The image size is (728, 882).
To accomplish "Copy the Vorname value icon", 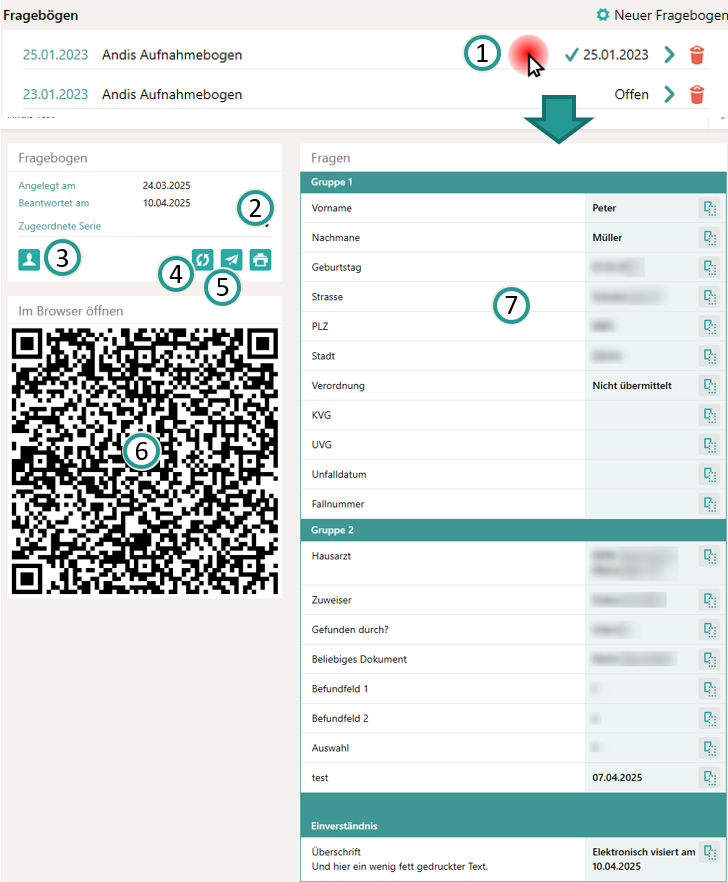I will pos(709,208).
